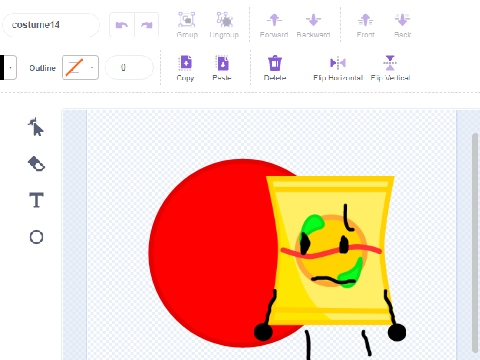Edit the costume14 name field
Screen dimensions: 480x360
(51, 25)
